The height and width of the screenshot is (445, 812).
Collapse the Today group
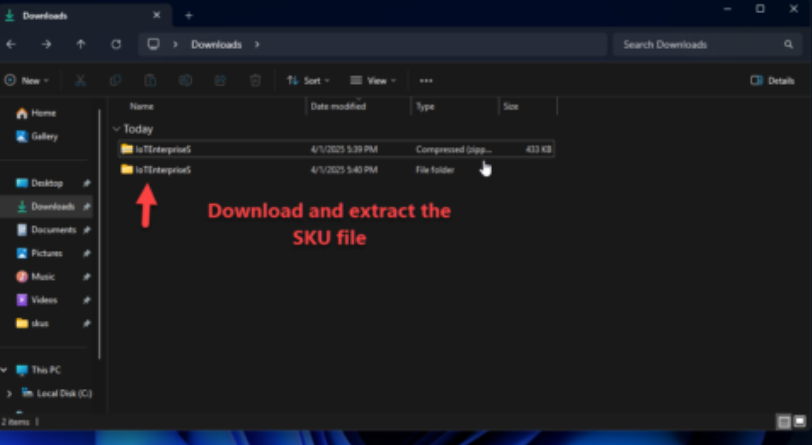click(x=117, y=129)
